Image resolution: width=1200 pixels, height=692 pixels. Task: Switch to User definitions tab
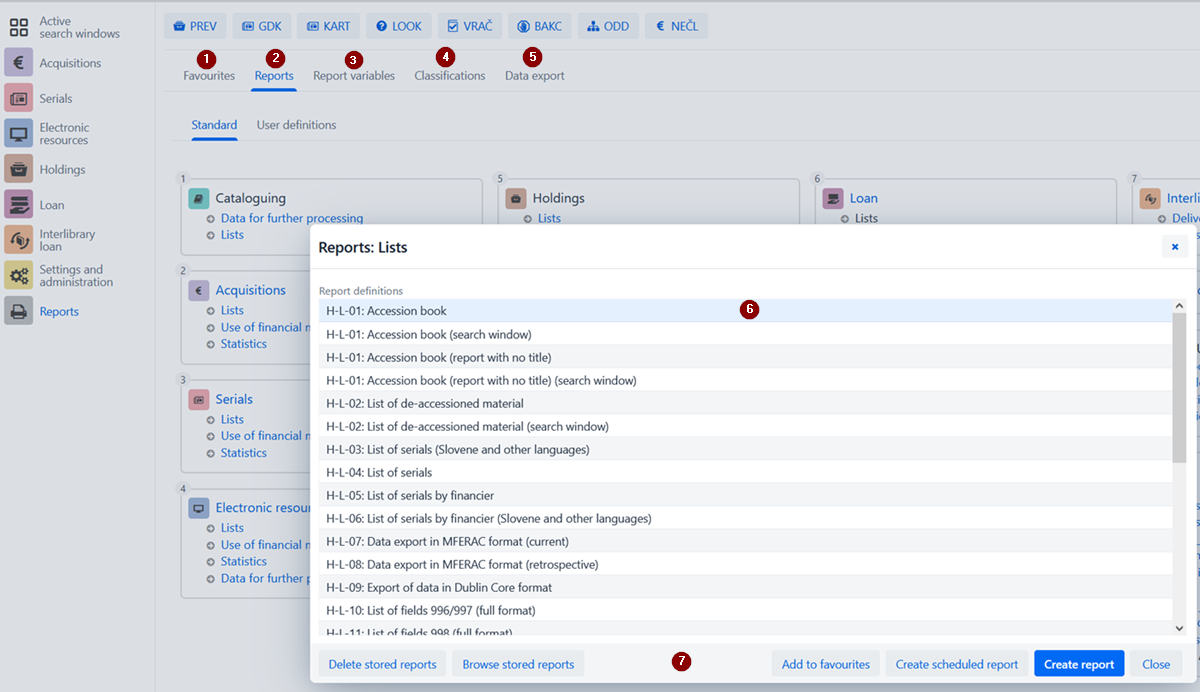click(x=296, y=125)
